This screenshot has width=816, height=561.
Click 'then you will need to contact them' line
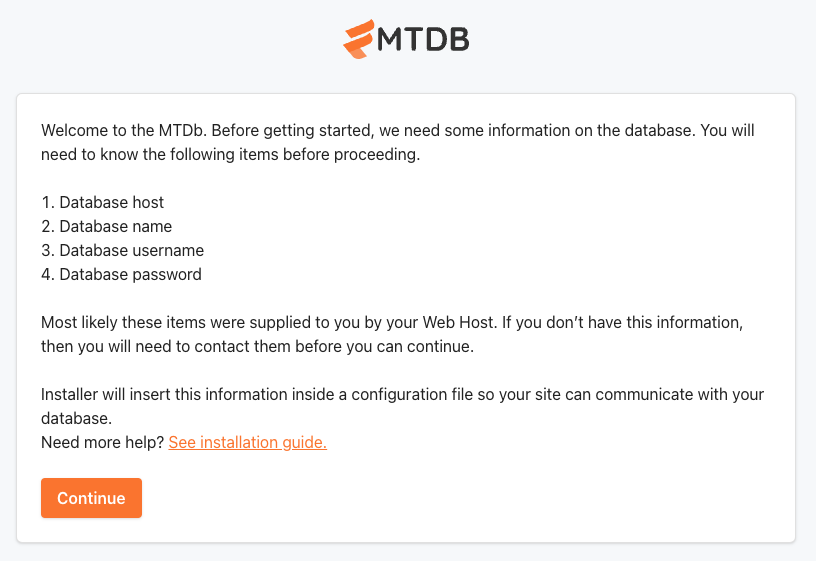pyautogui.click(x=258, y=347)
